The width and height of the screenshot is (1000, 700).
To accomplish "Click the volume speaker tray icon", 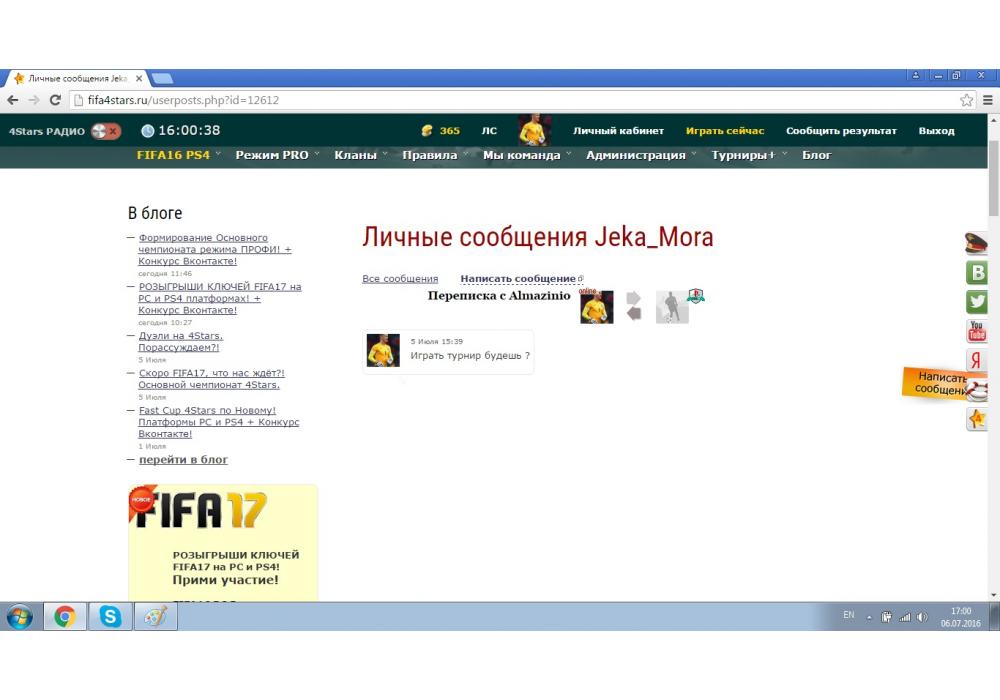I will tap(922, 617).
